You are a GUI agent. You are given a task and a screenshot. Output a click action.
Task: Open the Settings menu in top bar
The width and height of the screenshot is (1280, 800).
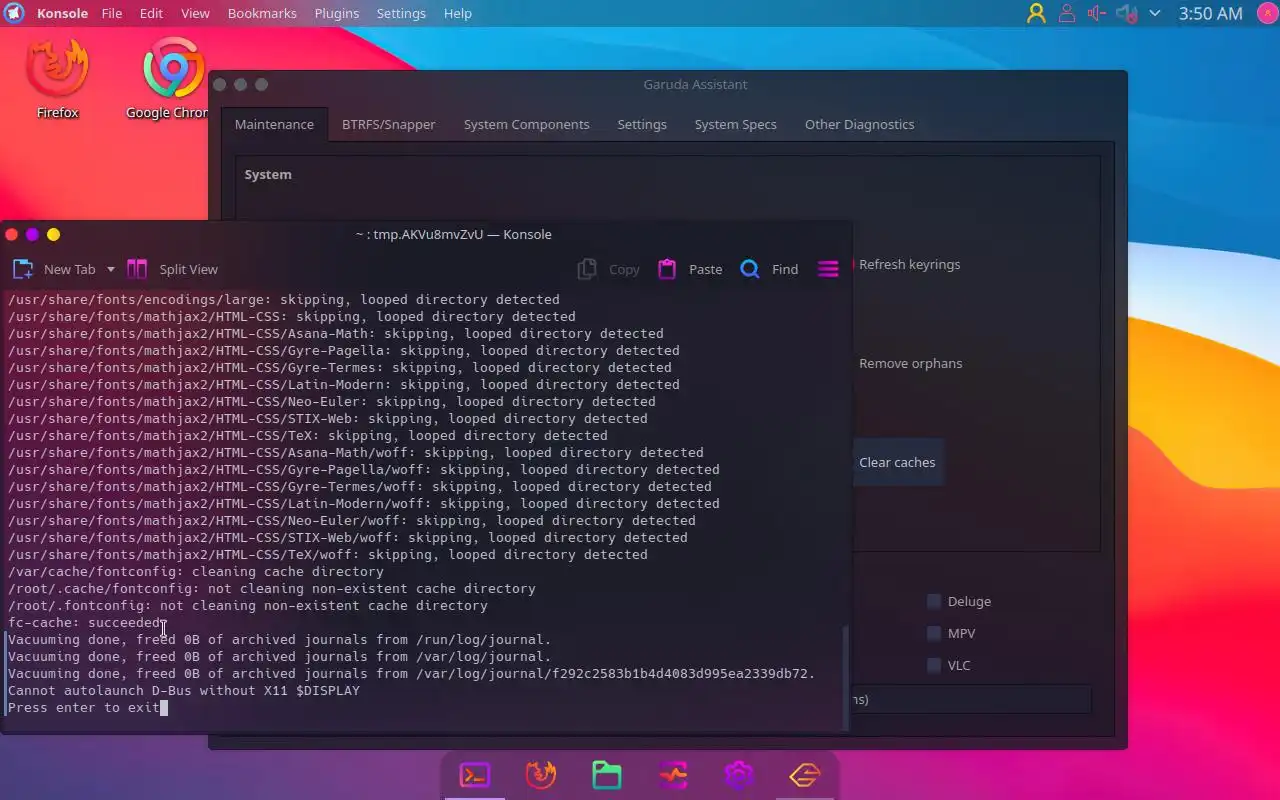coord(401,13)
